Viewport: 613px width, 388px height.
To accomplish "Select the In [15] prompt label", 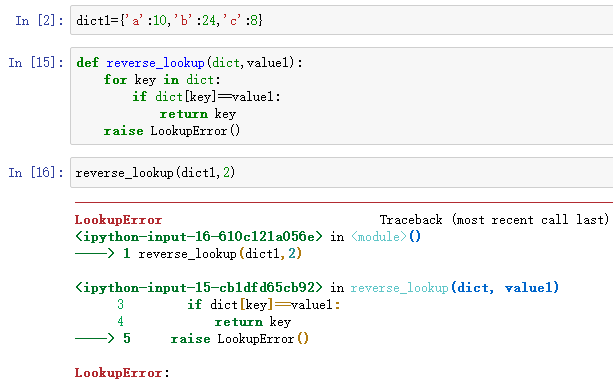I will point(36,62).
